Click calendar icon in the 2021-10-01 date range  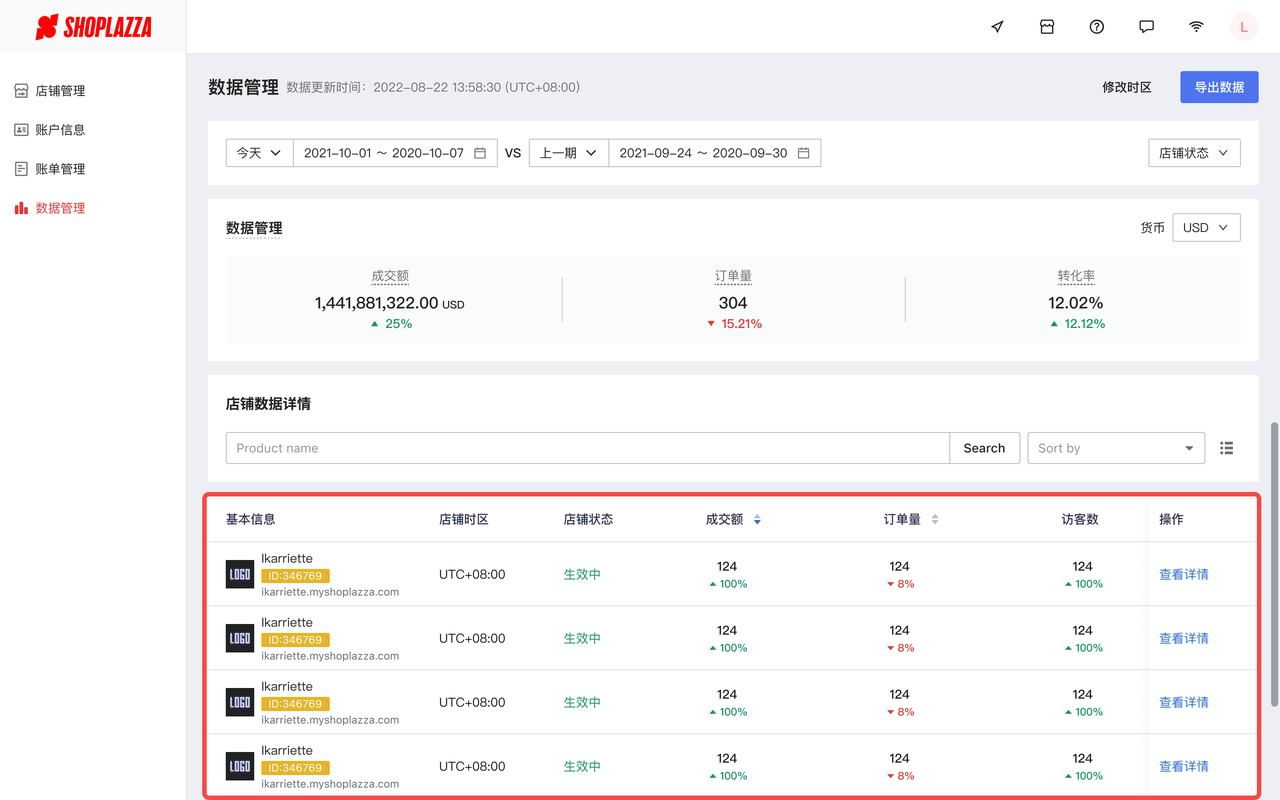[480, 153]
